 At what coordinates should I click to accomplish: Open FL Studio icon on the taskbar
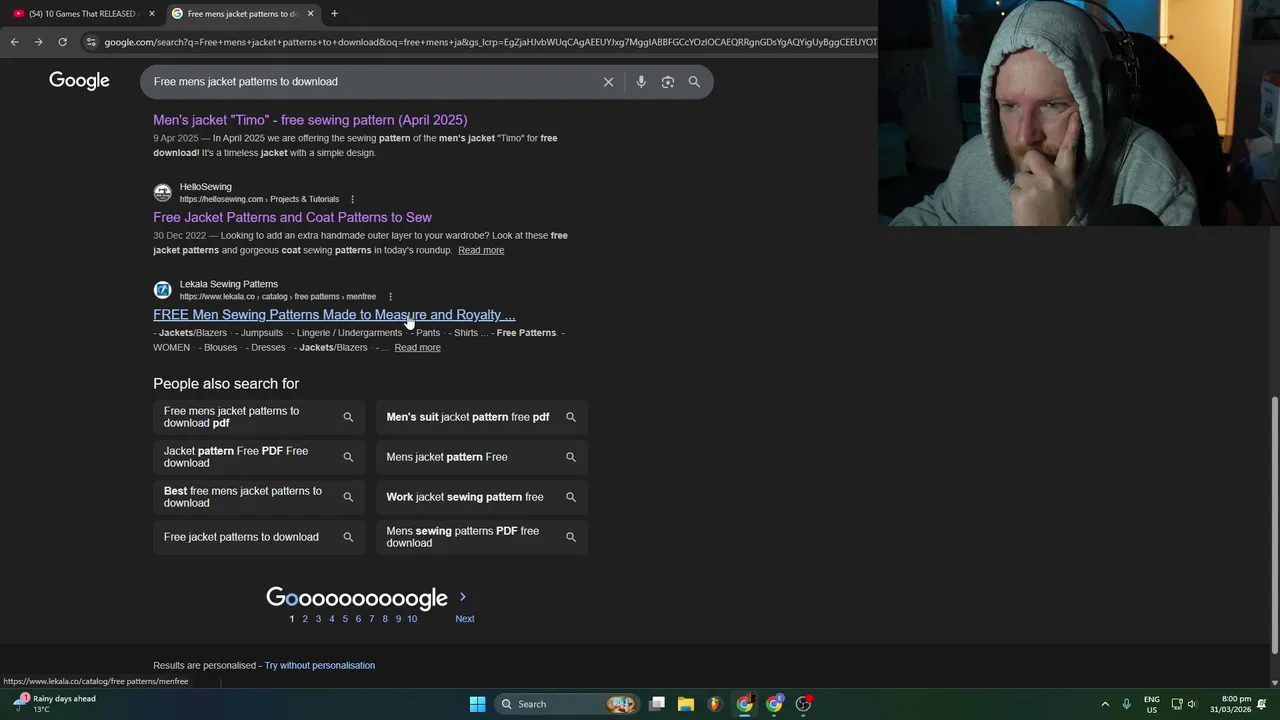pyautogui.click(x=714, y=704)
